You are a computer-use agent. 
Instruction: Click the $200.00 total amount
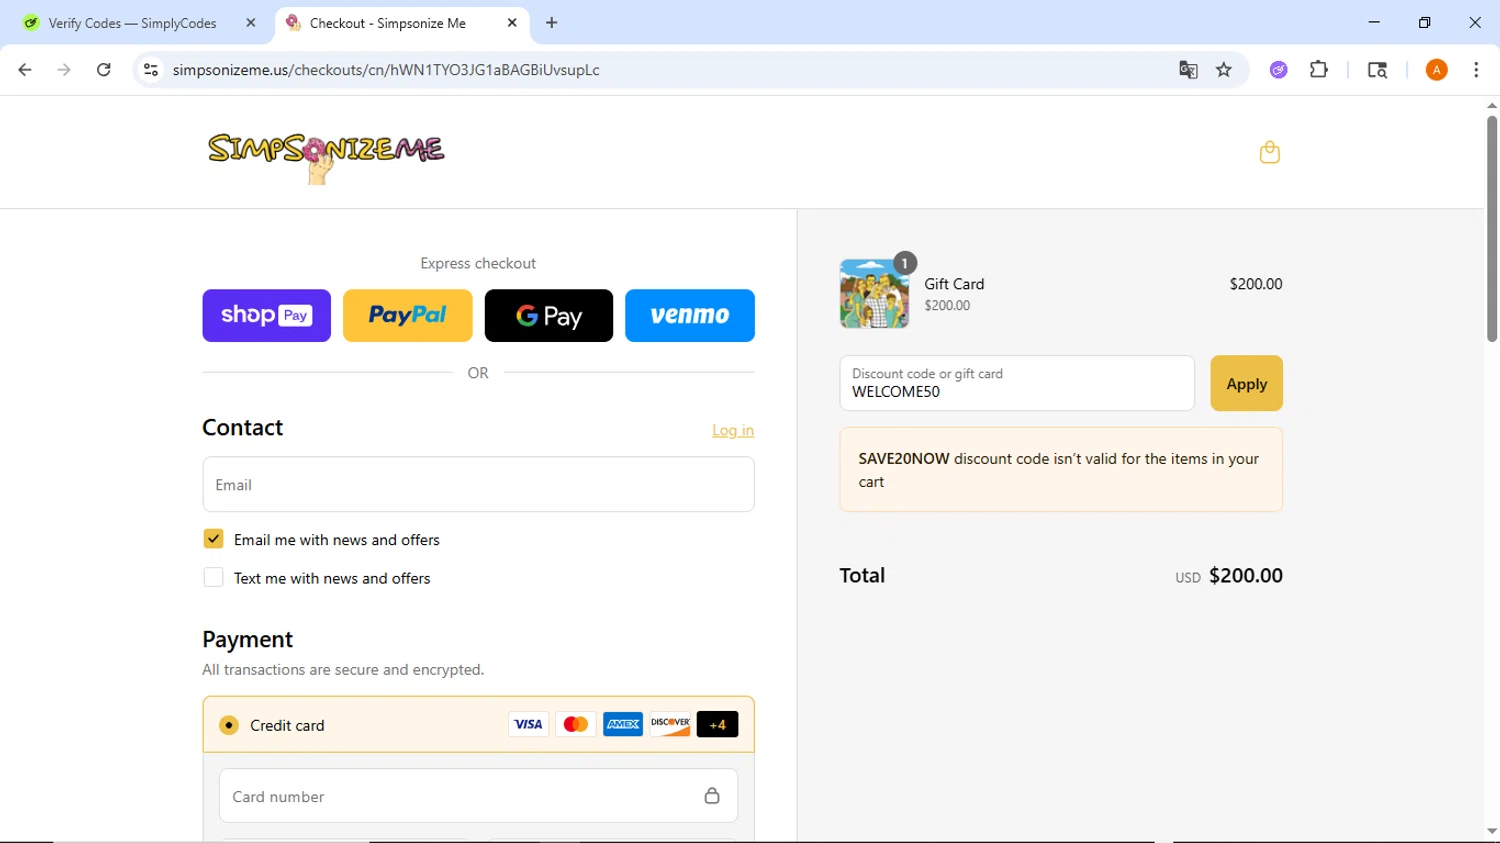pyautogui.click(x=1245, y=575)
